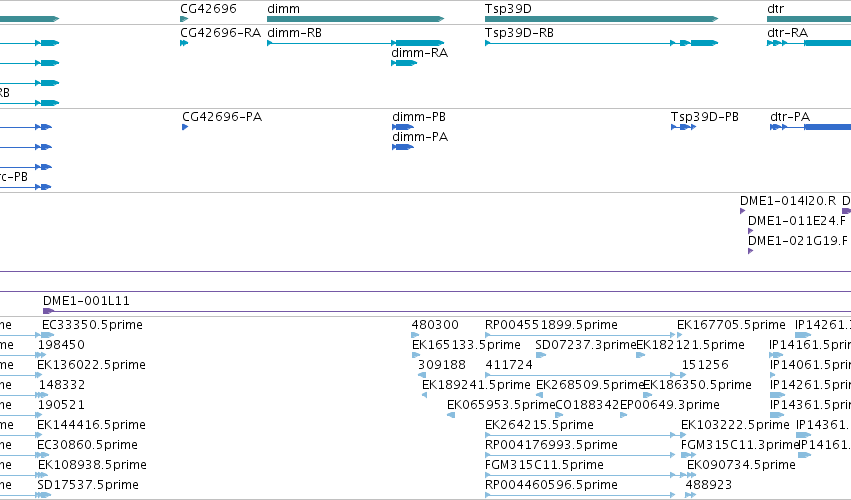The width and height of the screenshot is (851, 500).
Task: Click the Tsp39D gene span bar
Action: pyautogui.click(x=601, y=19)
